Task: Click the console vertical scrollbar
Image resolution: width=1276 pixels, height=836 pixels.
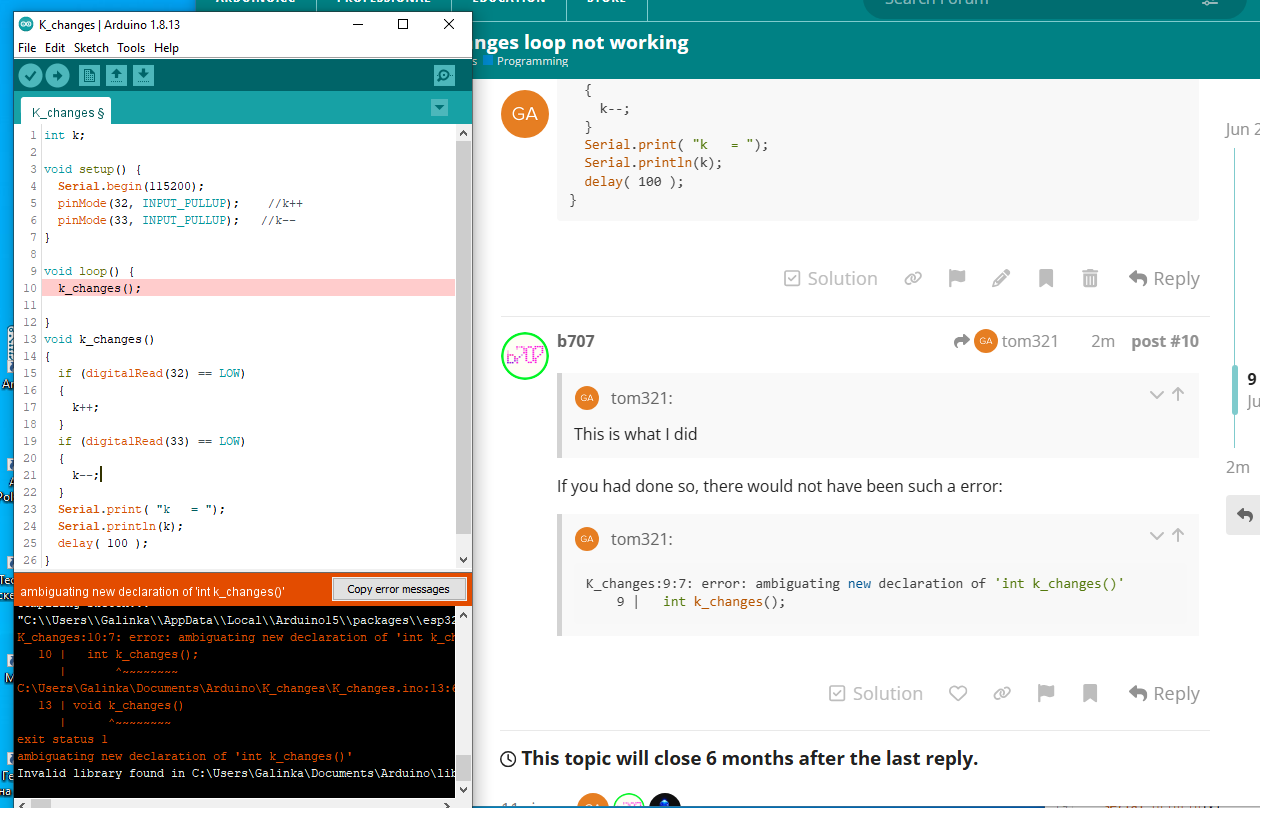Action: click(463, 770)
